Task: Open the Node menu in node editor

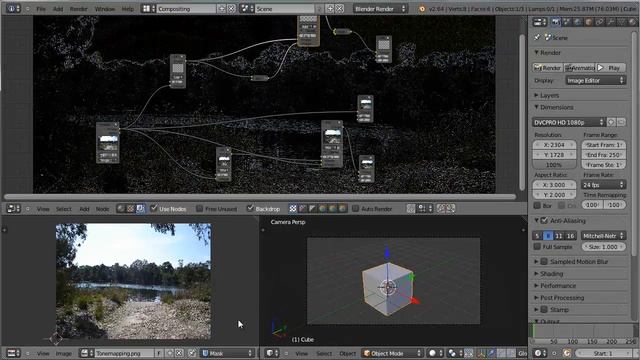Action: (x=102, y=209)
